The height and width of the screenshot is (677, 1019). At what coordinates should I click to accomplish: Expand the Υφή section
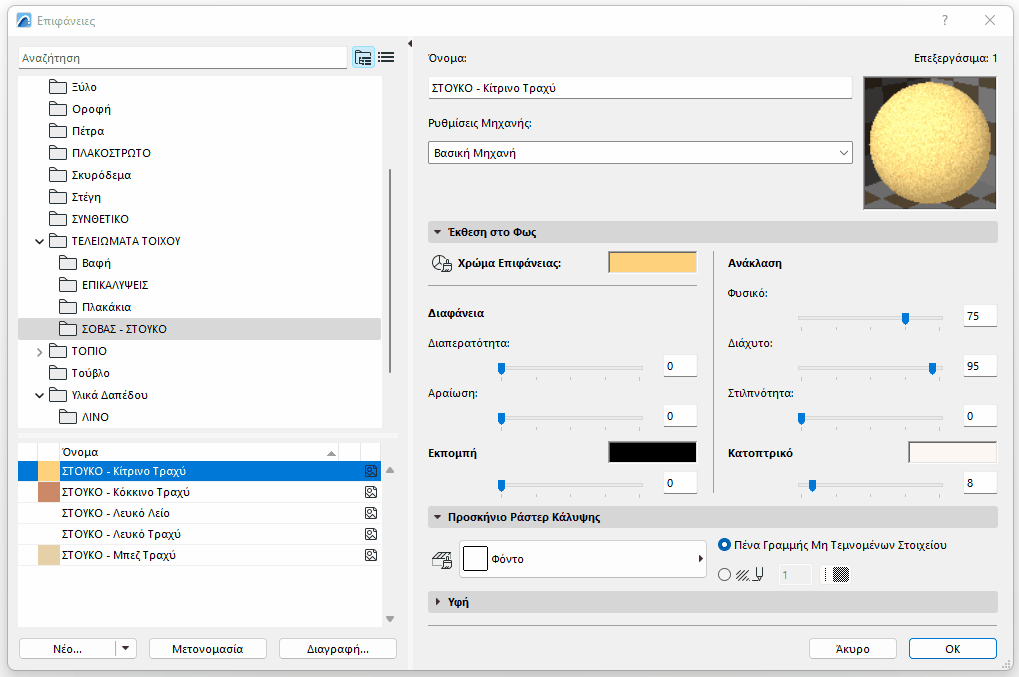(438, 602)
